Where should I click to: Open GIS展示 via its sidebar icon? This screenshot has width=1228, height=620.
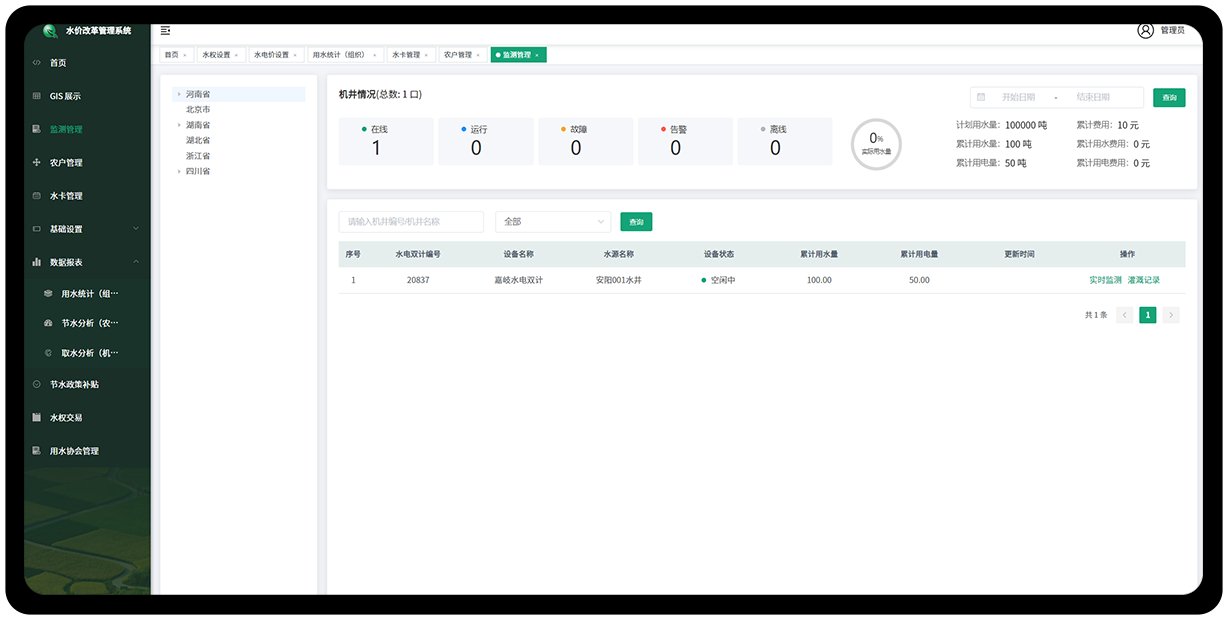37,96
